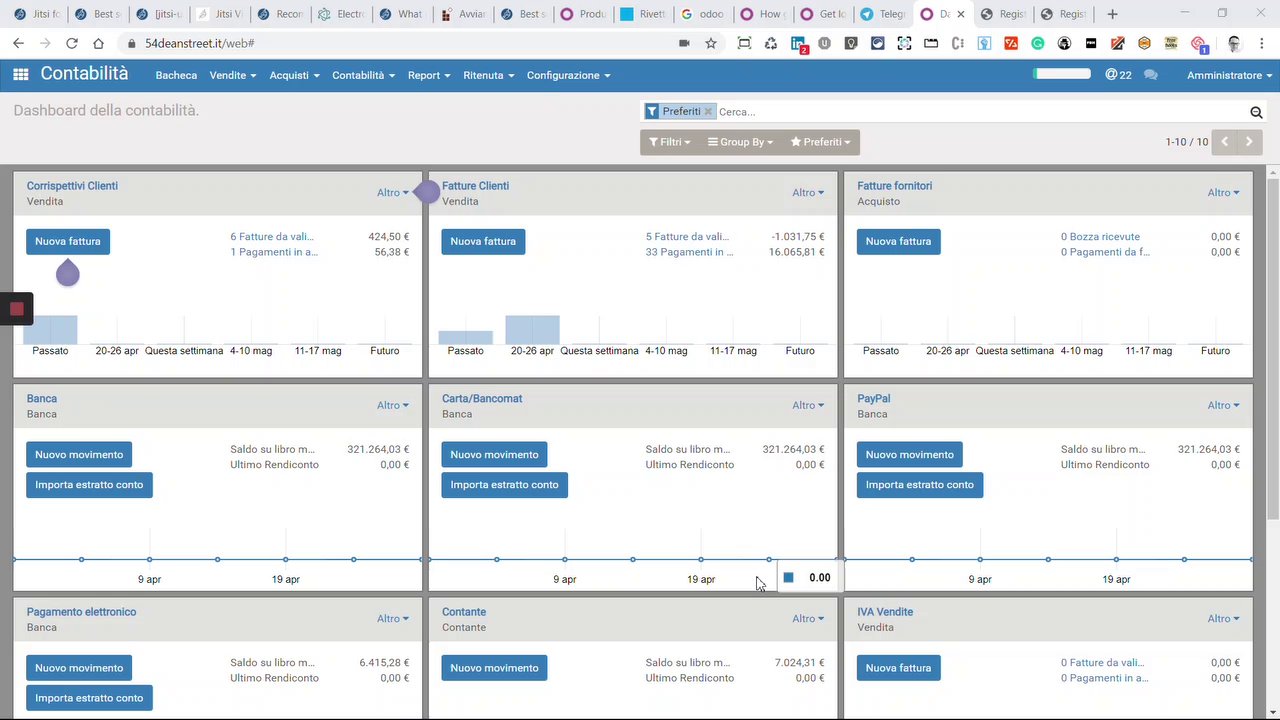Click the progress bar in top navbar
The image size is (1280, 720).
pyautogui.click(x=1062, y=74)
